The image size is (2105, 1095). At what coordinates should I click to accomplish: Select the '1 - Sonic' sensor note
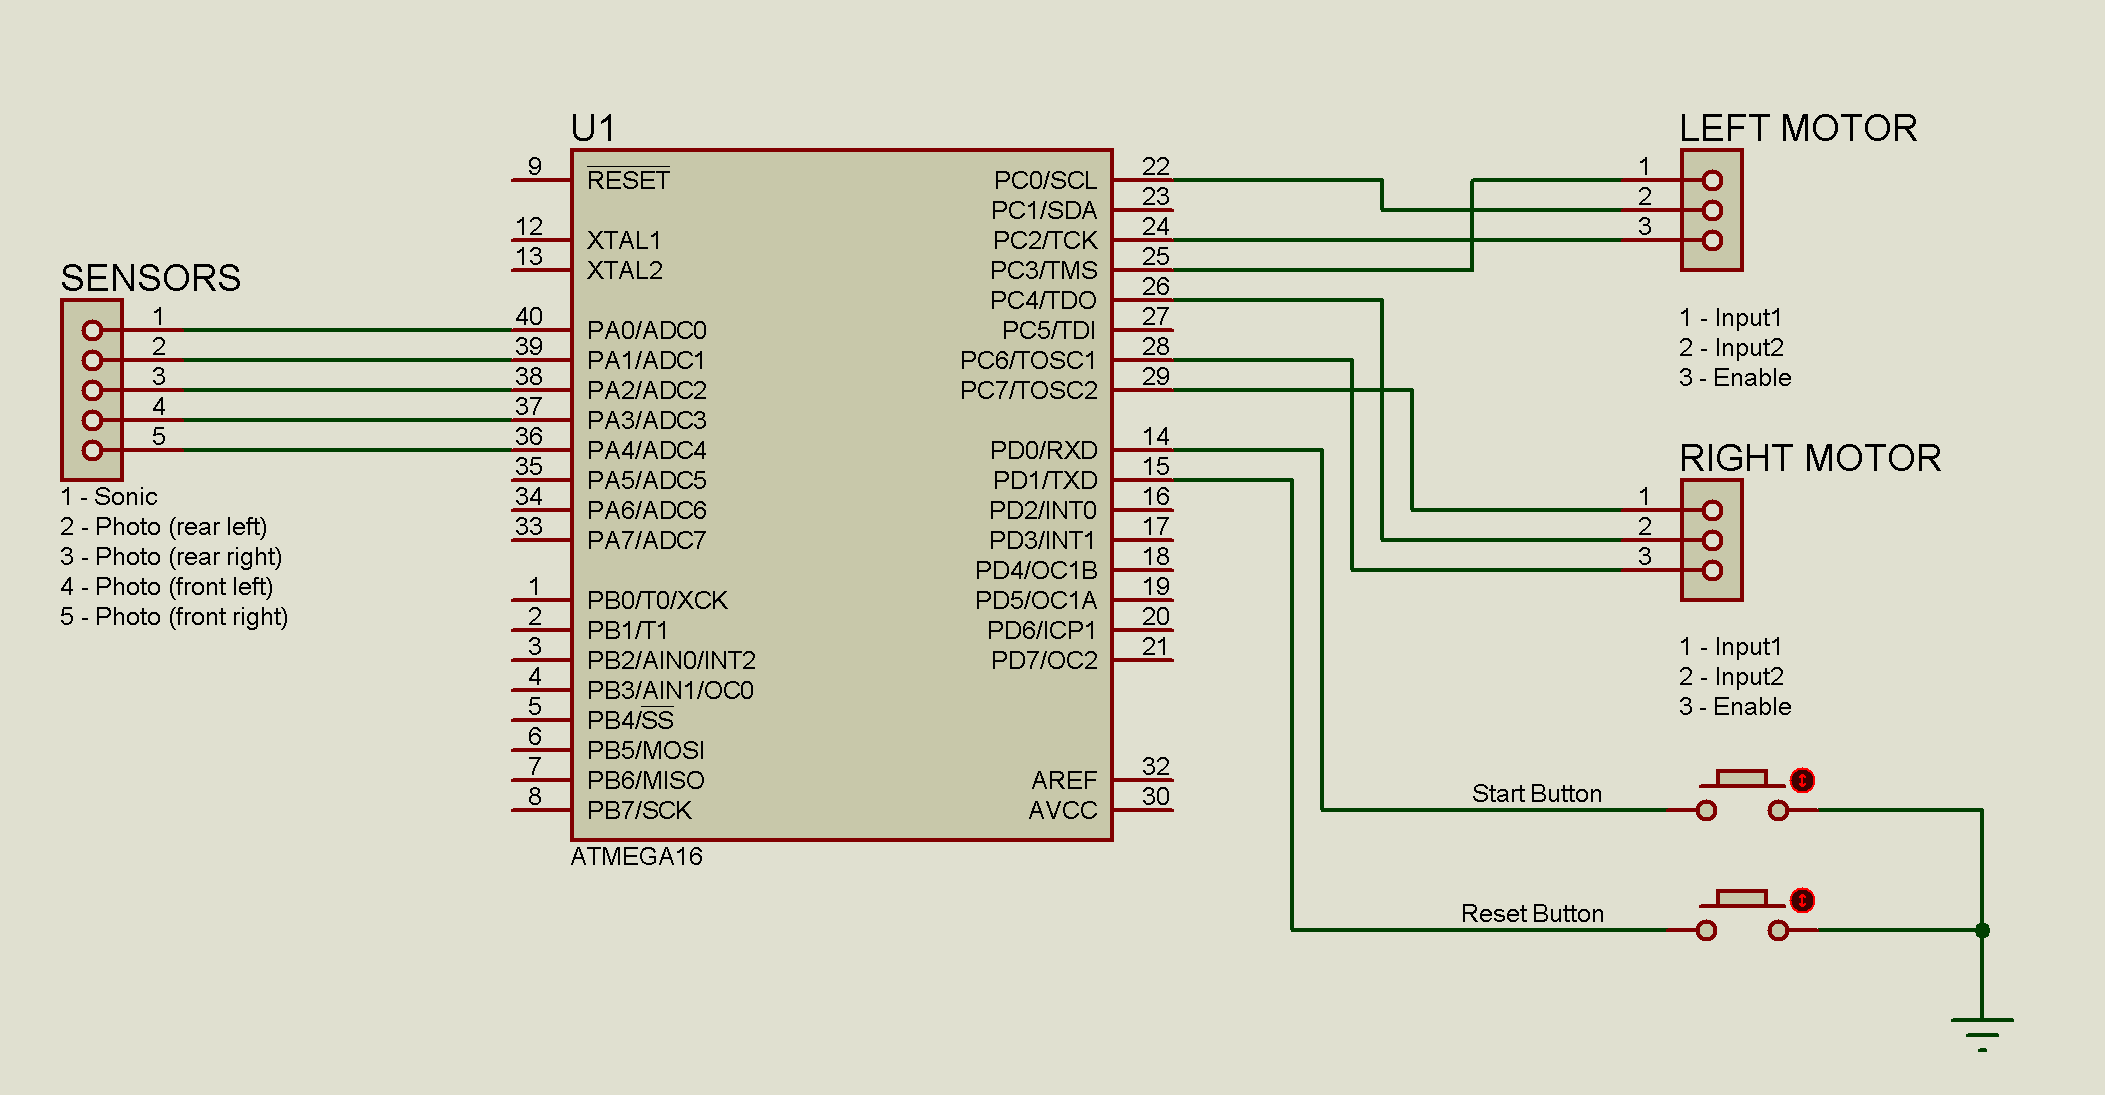coord(109,497)
